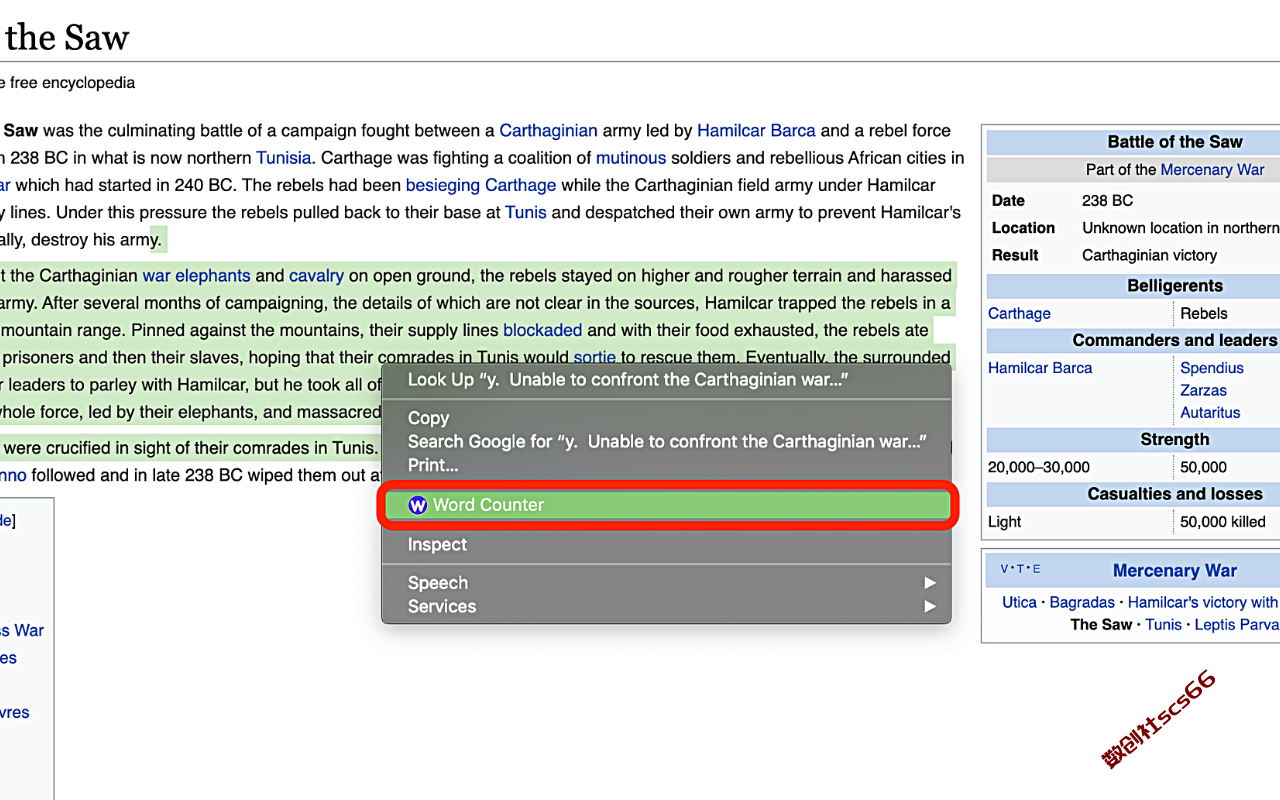Image resolution: width=1280 pixels, height=800 pixels.
Task: Open the war elephants link
Action: point(196,276)
